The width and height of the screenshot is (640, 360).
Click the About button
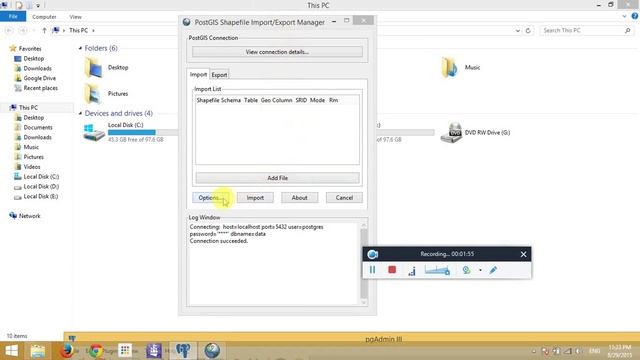click(x=299, y=198)
